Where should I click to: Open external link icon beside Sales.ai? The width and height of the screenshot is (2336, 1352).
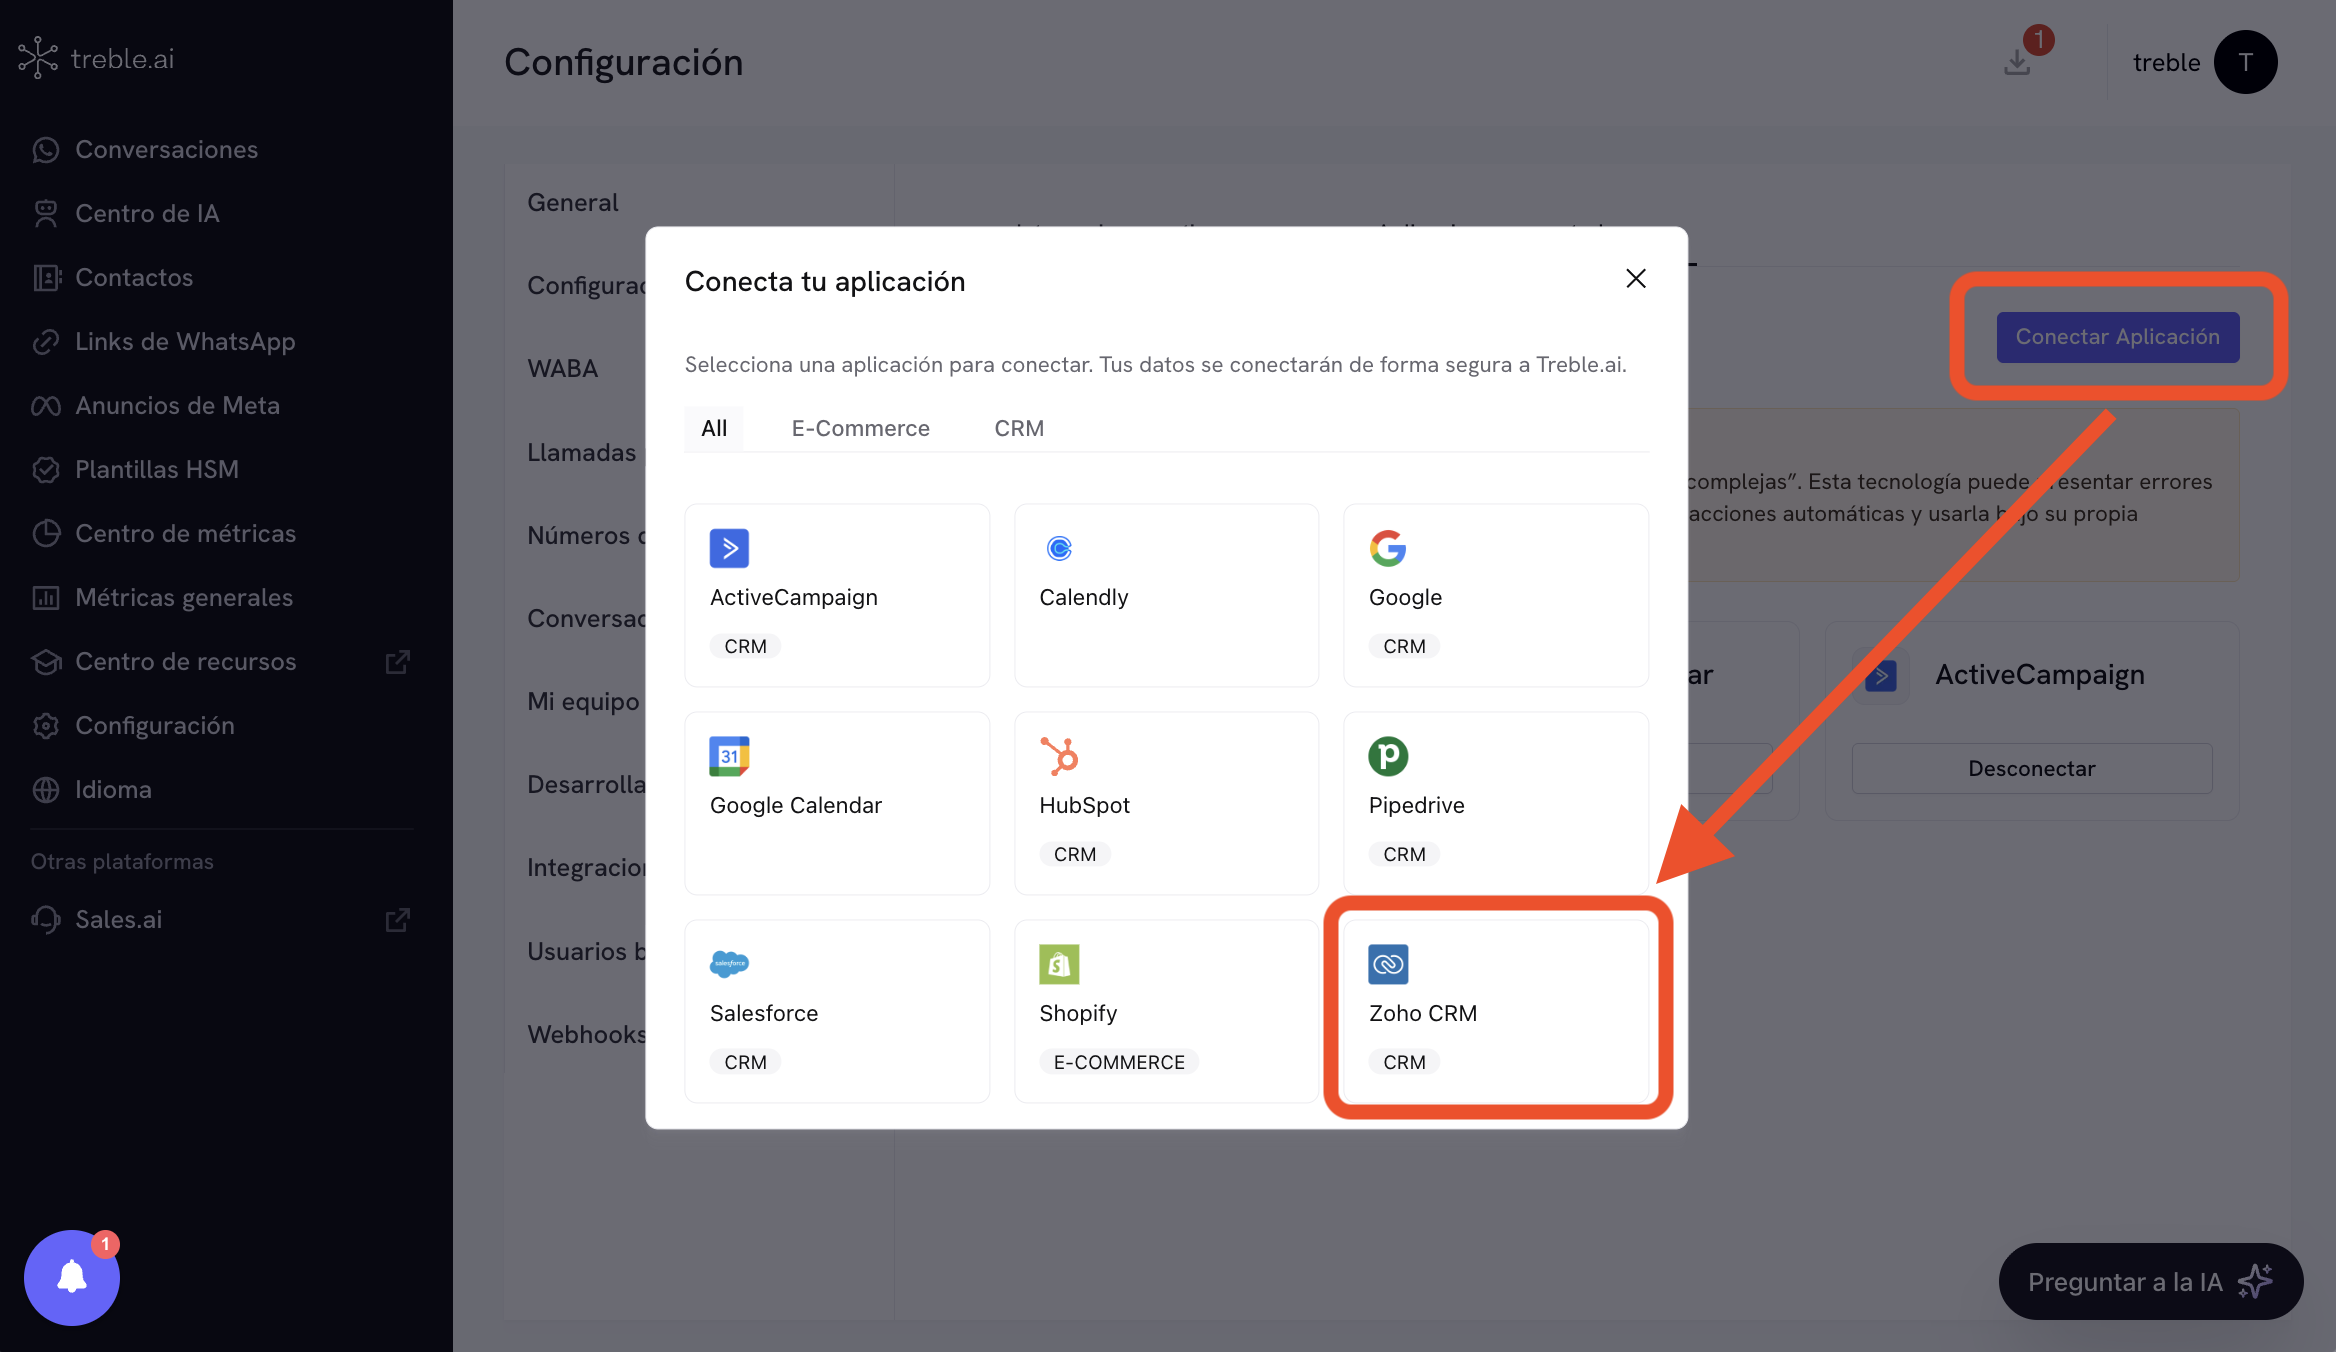pyautogui.click(x=398, y=919)
